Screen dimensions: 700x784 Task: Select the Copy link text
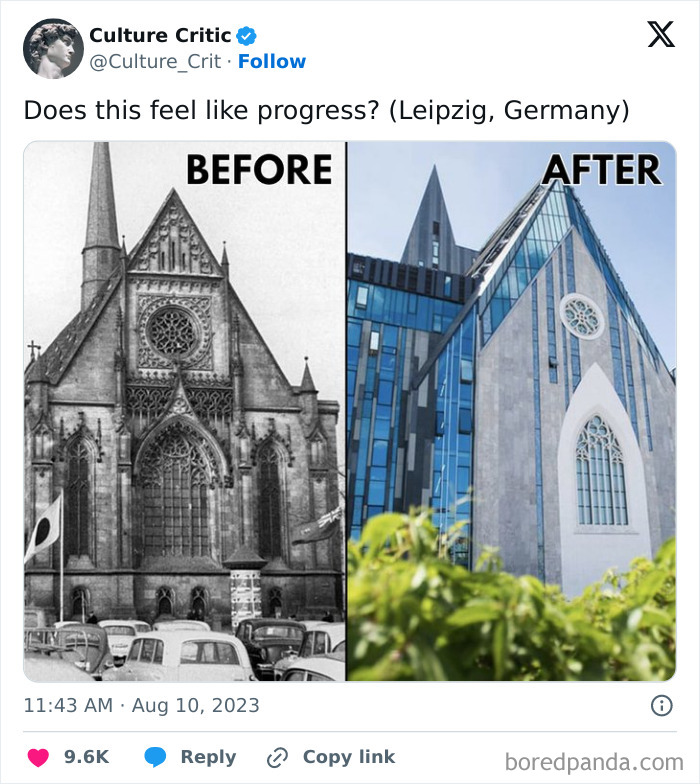click(349, 757)
